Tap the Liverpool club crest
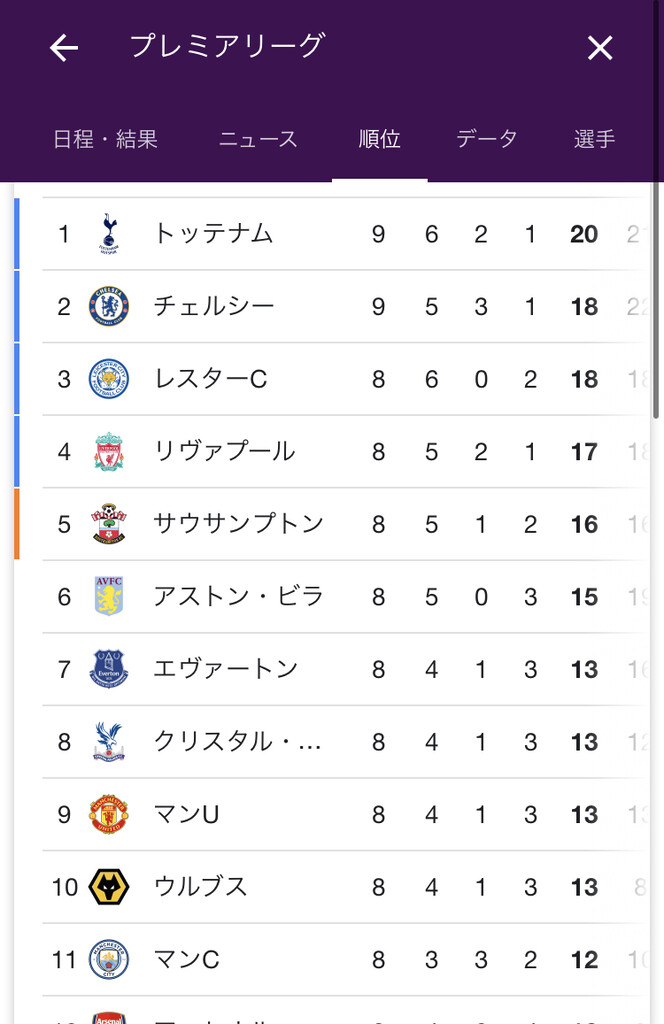This screenshot has height=1024, width=664. coord(109,452)
